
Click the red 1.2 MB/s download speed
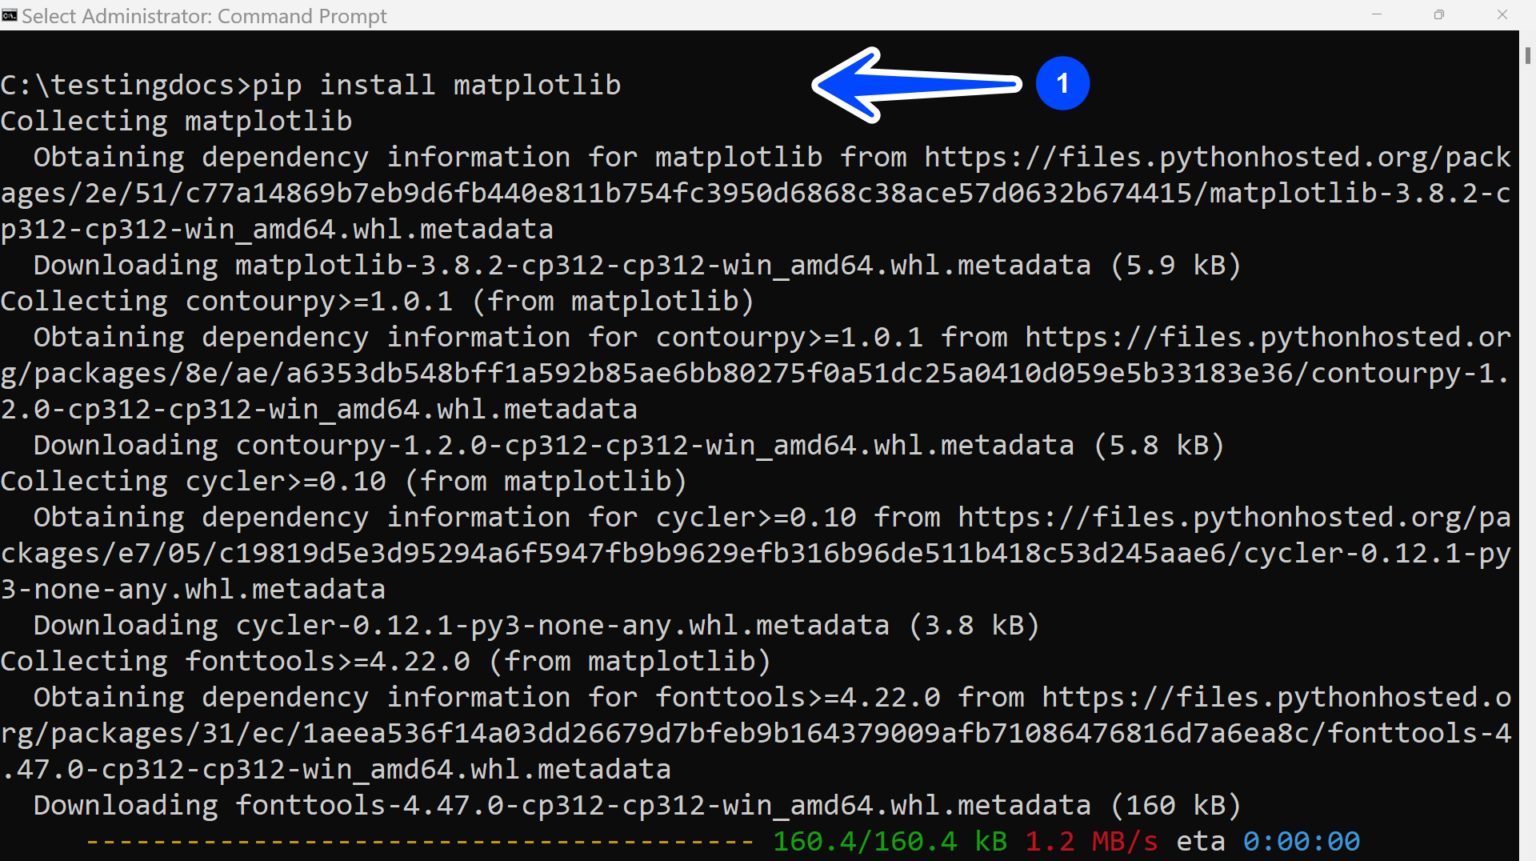click(x=1091, y=842)
